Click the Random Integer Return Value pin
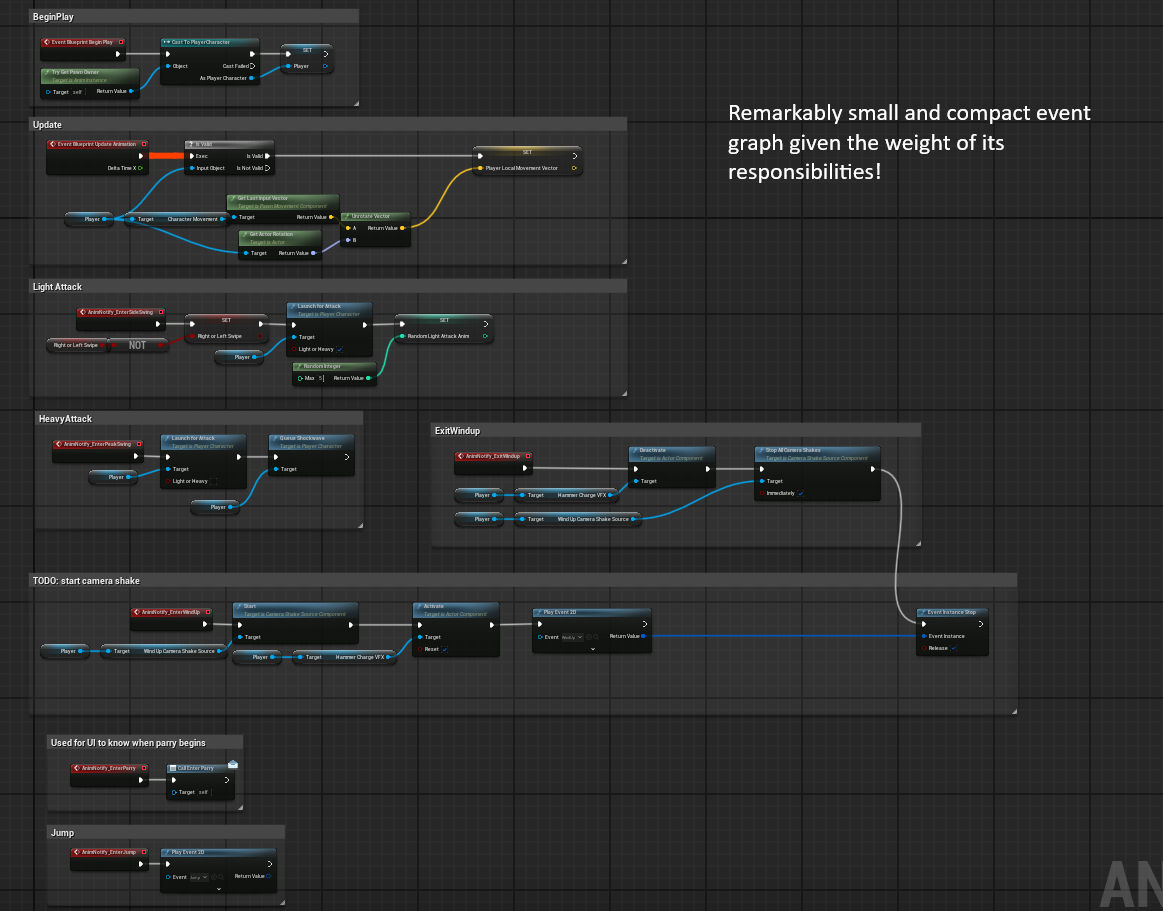Screen dimensions: 1163x911 (x=368, y=378)
